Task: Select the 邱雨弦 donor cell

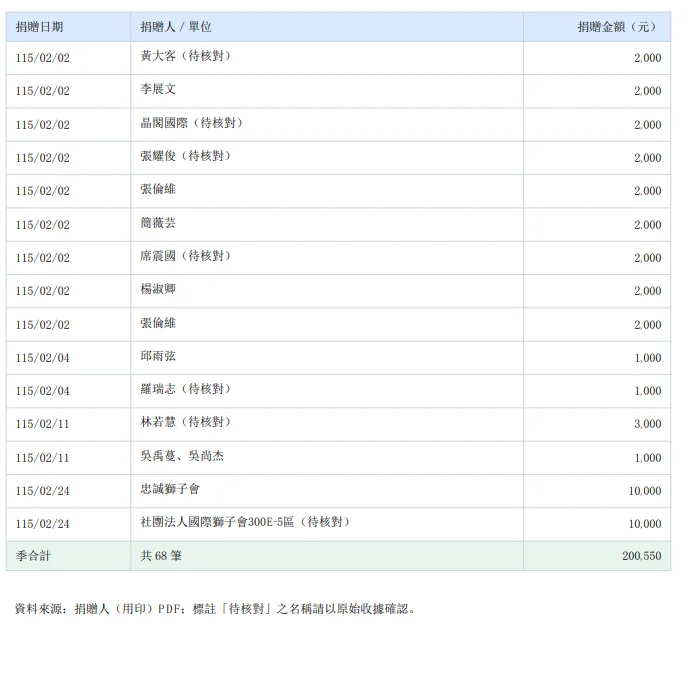Action: coord(327,358)
